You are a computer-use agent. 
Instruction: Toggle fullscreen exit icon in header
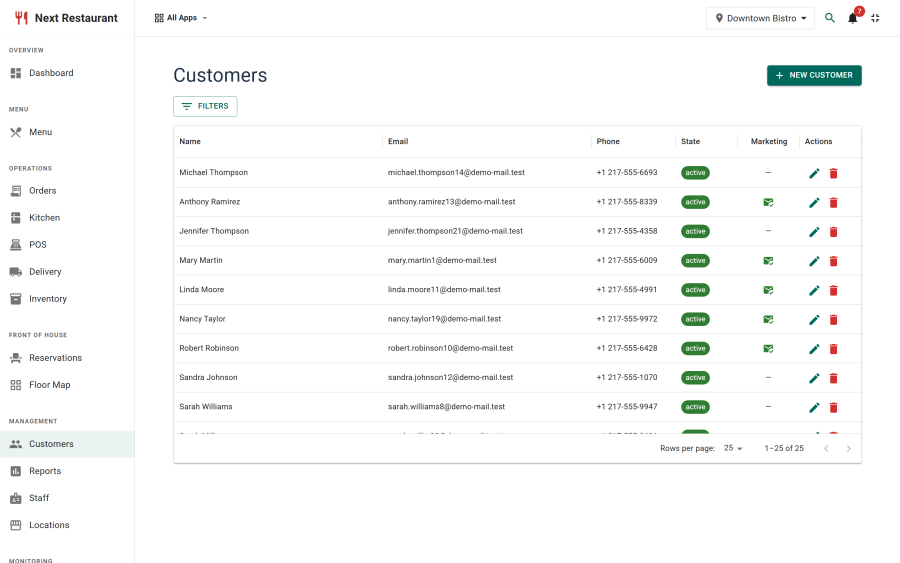(x=875, y=18)
